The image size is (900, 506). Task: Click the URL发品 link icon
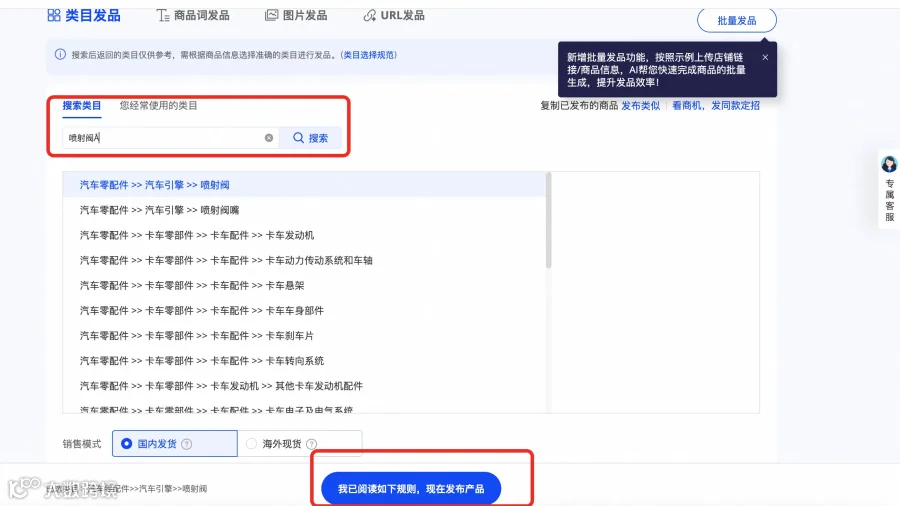tap(370, 15)
